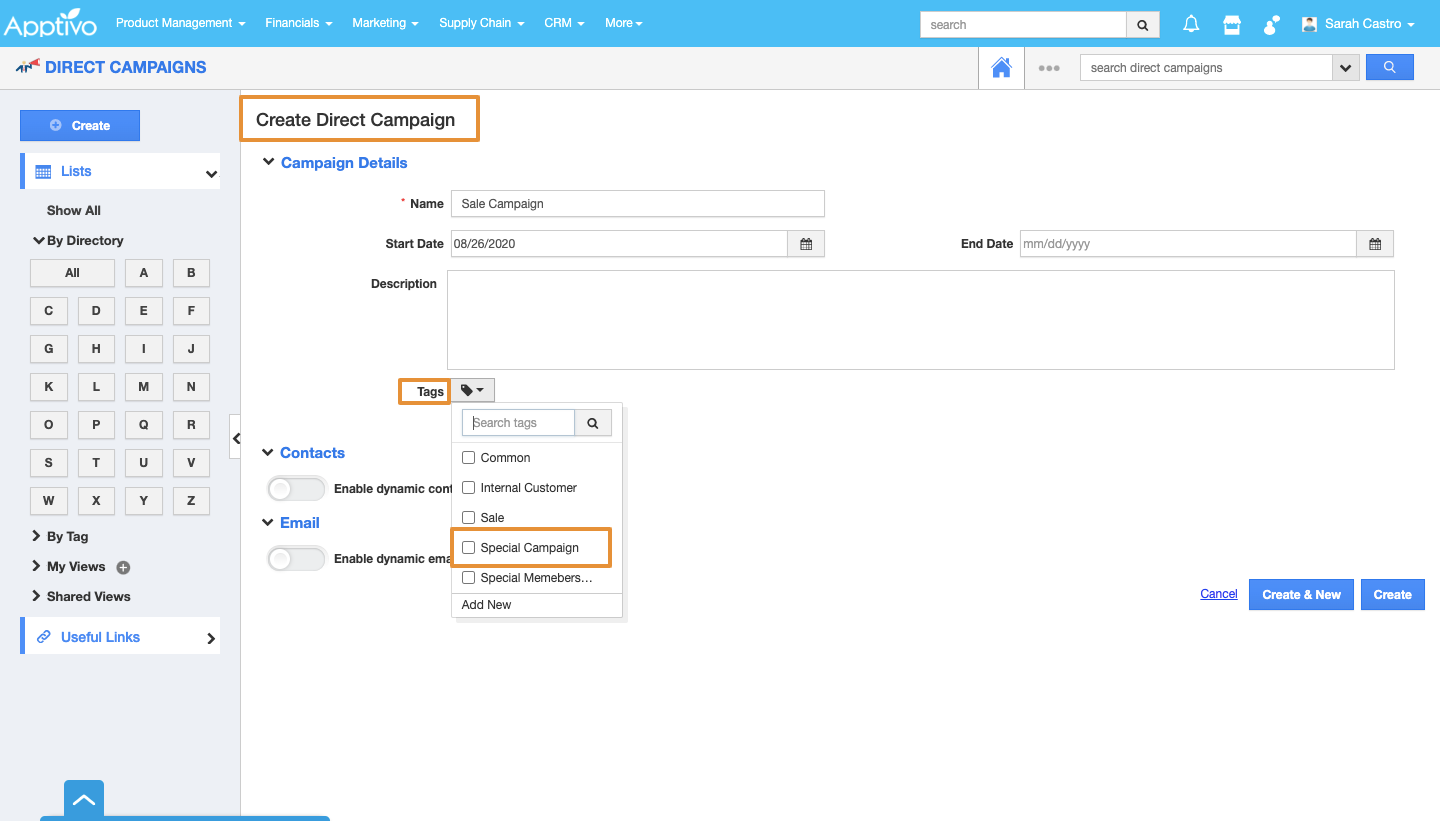Enable the dynamic contacts toggle

coord(296,489)
